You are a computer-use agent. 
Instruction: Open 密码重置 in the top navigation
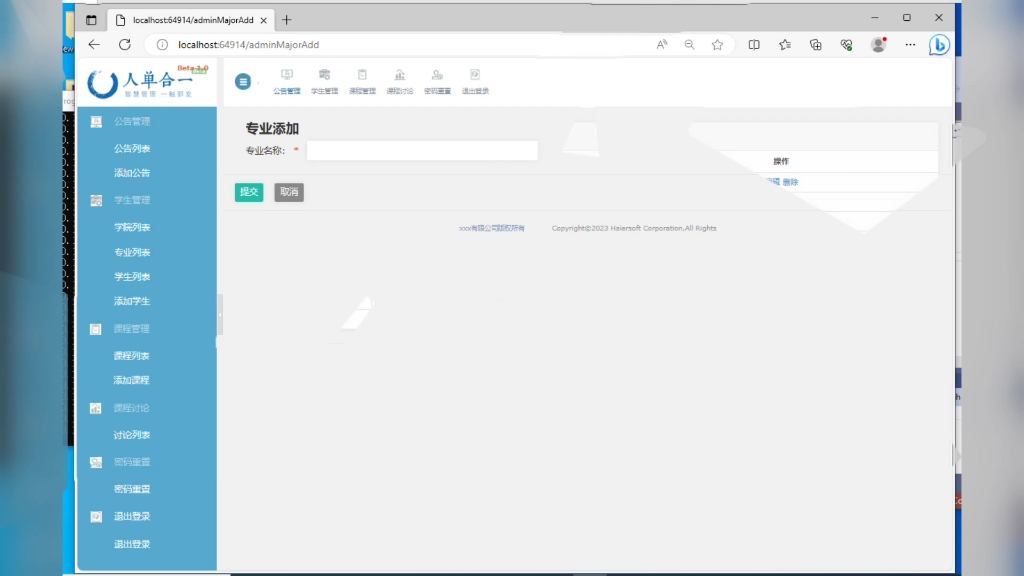click(438, 82)
